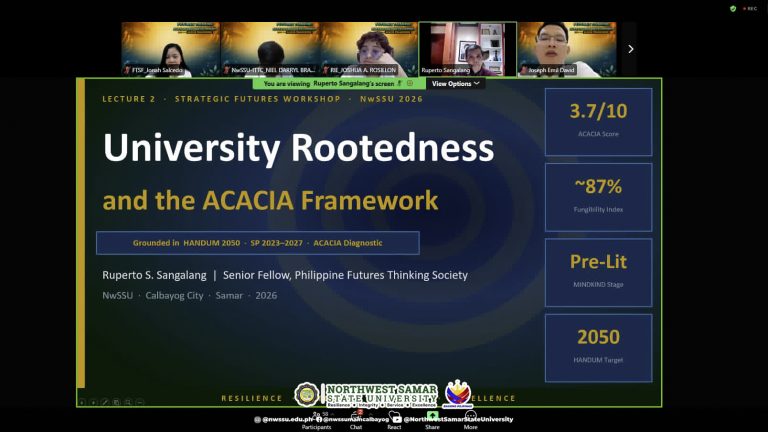Click the Pre-Lit MINDKIND Stage card
Image resolution: width=768 pixels, height=432 pixels.
pyautogui.click(x=599, y=272)
